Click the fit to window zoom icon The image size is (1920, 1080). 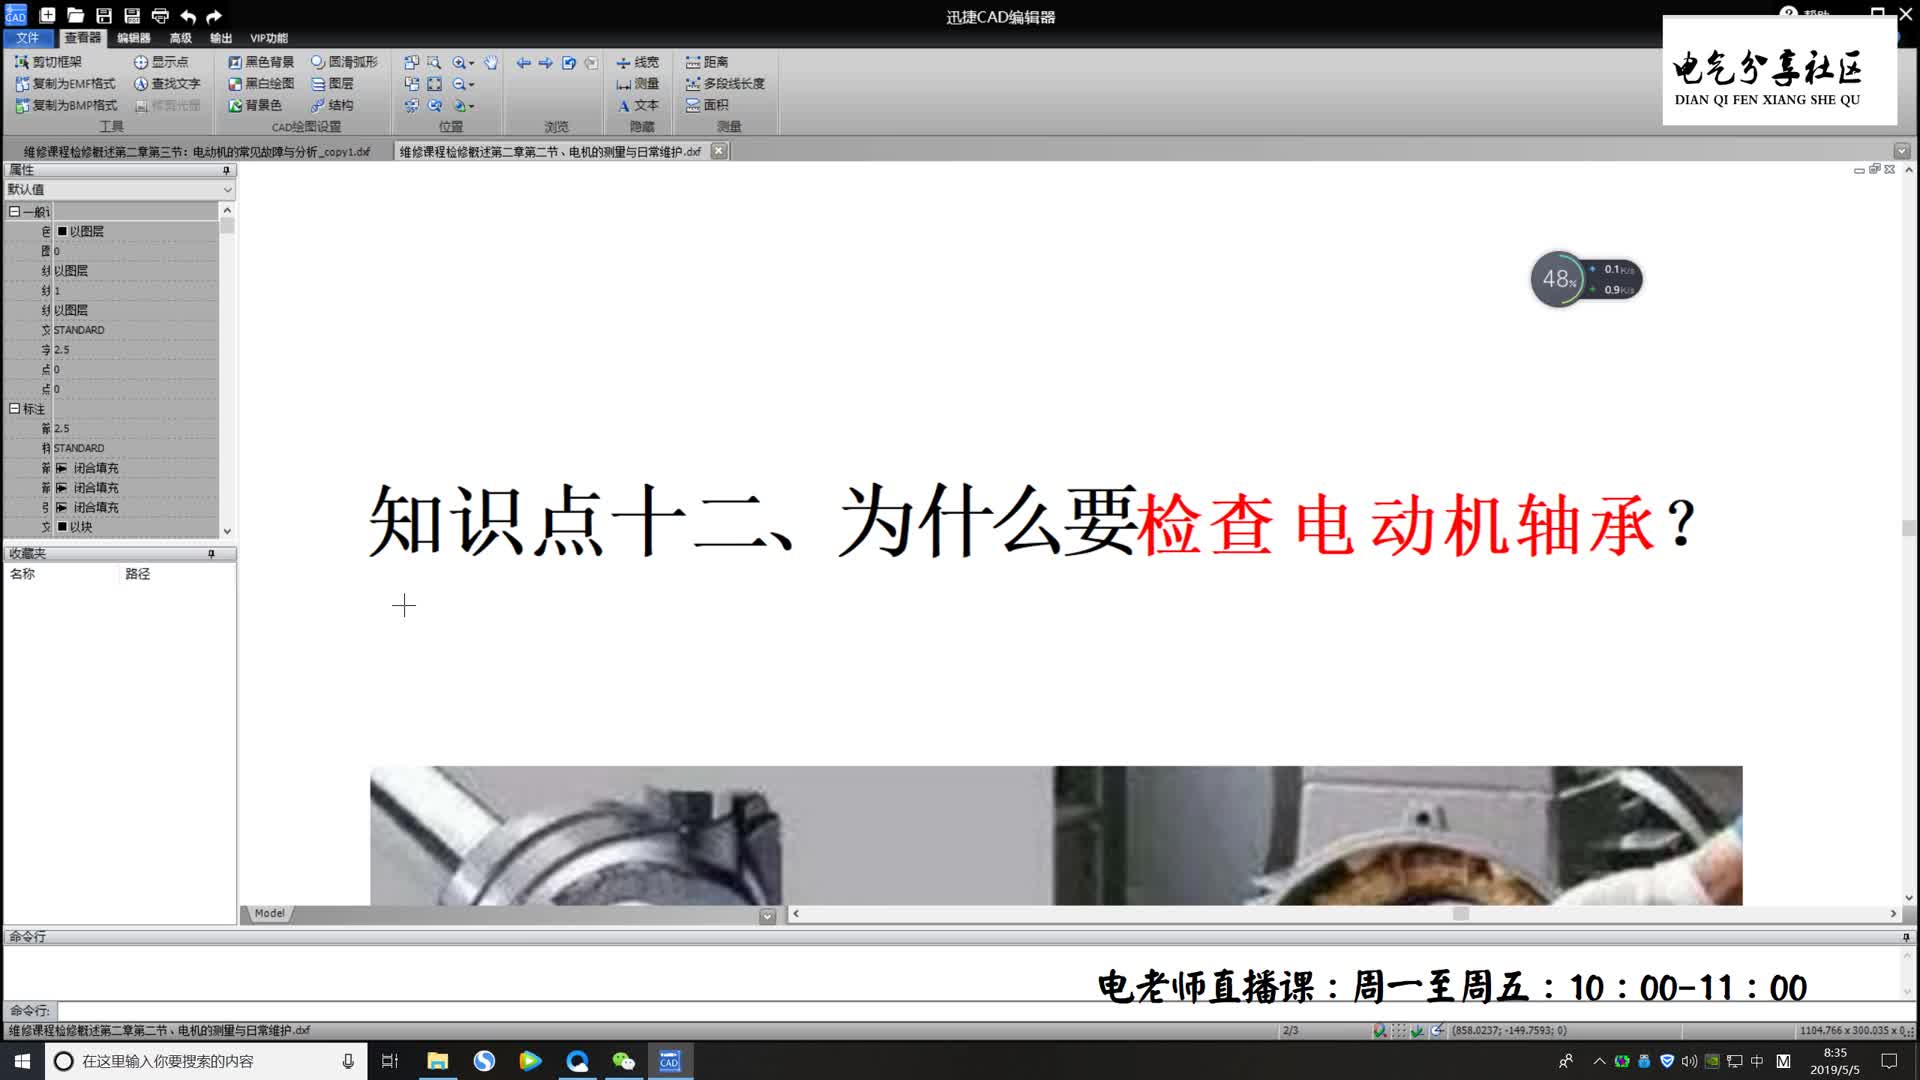pyautogui.click(x=434, y=84)
